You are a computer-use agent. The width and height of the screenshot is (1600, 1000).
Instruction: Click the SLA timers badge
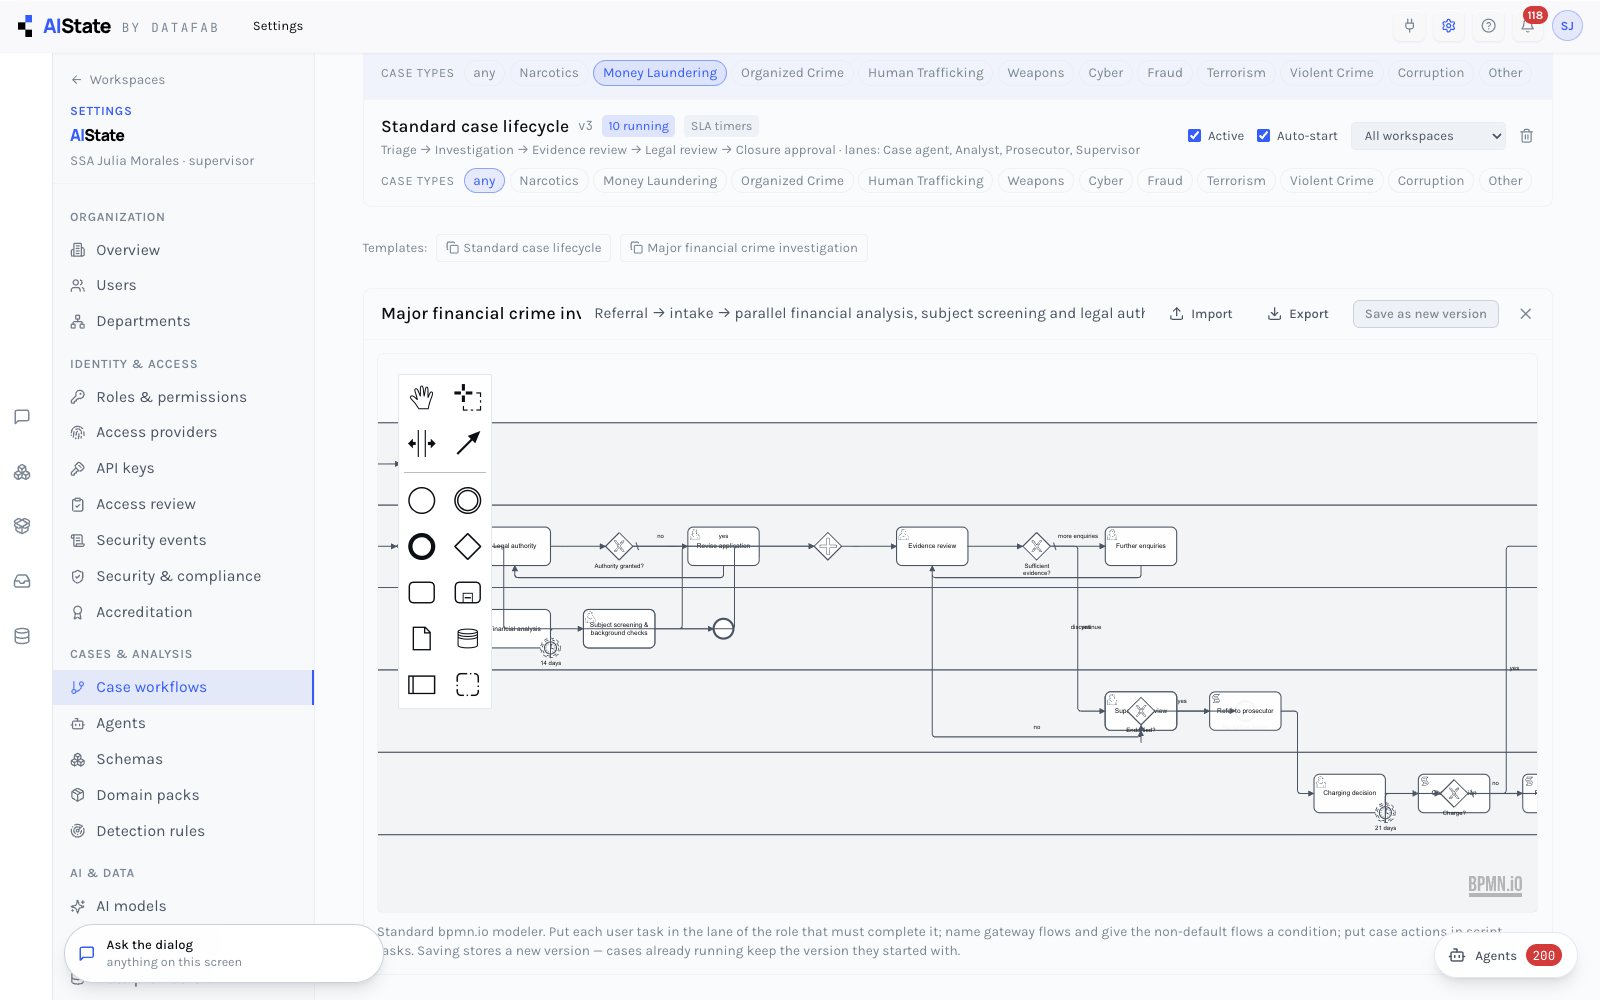pos(721,126)
